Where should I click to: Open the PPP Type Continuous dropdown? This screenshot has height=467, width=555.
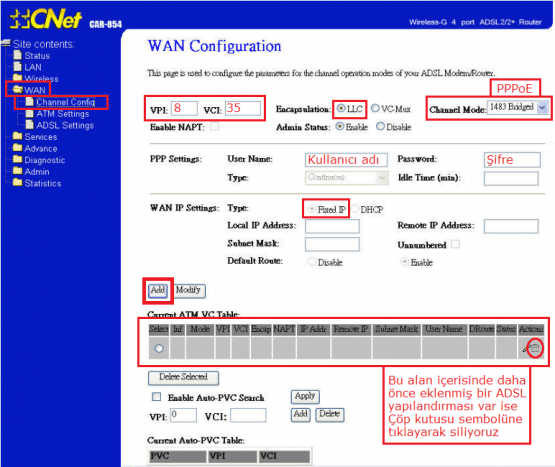(x=346, y=177)
